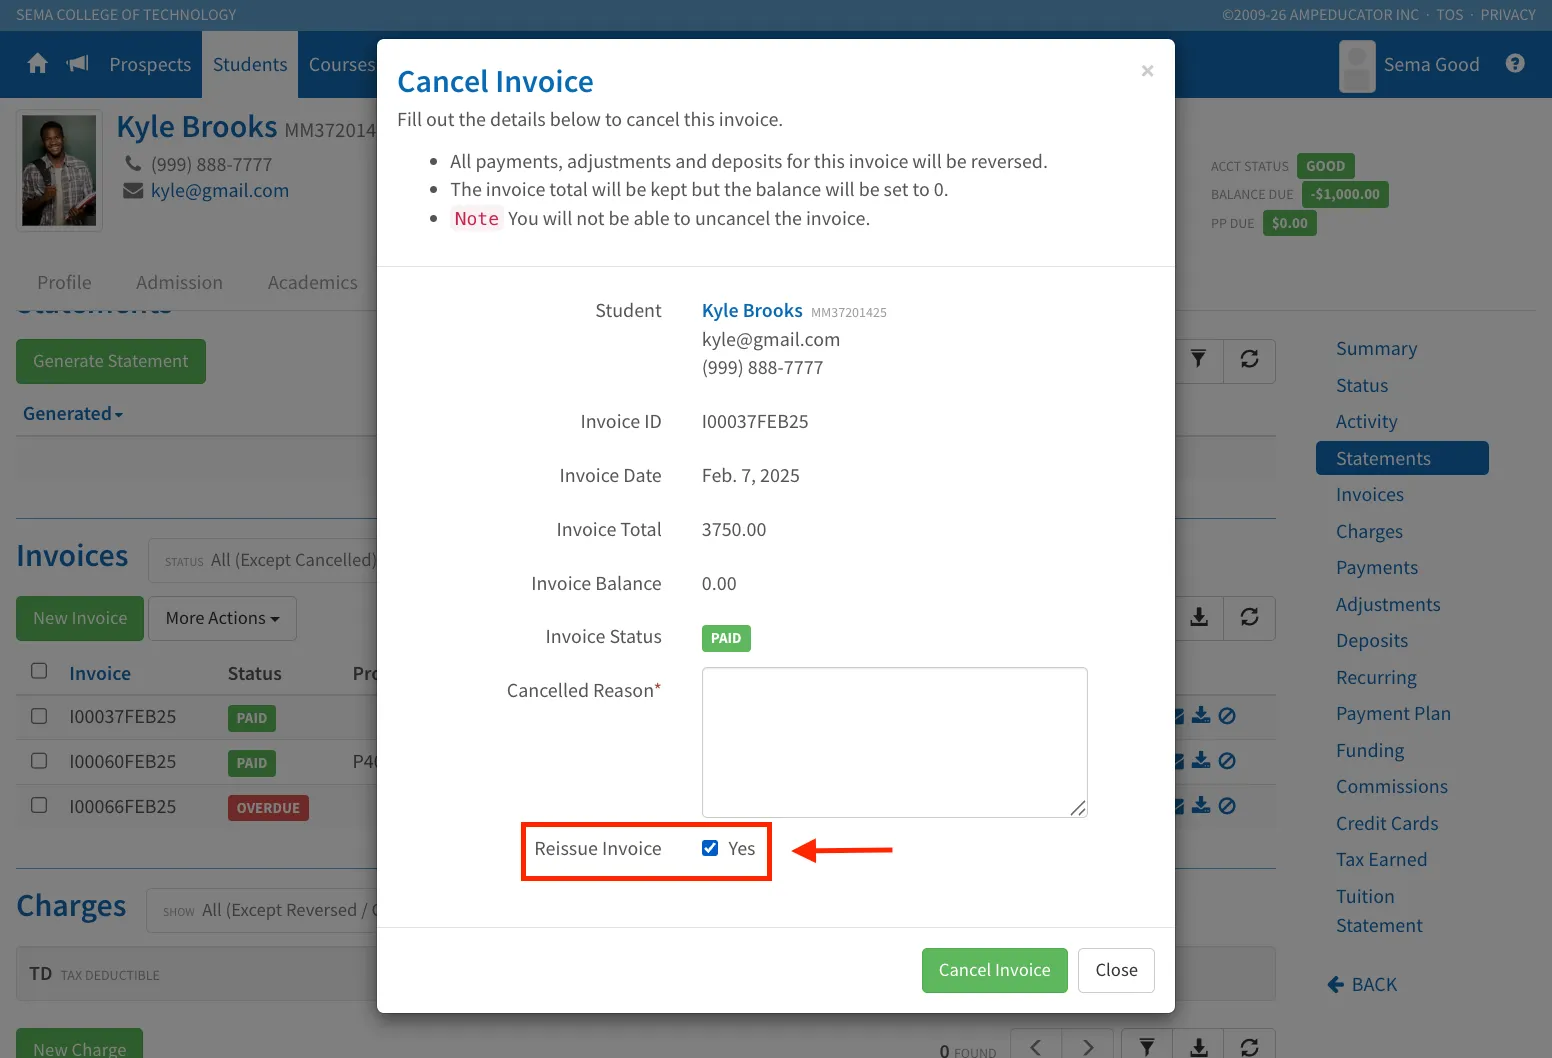Open the charges Show filter dropdown

coord(262,911)
